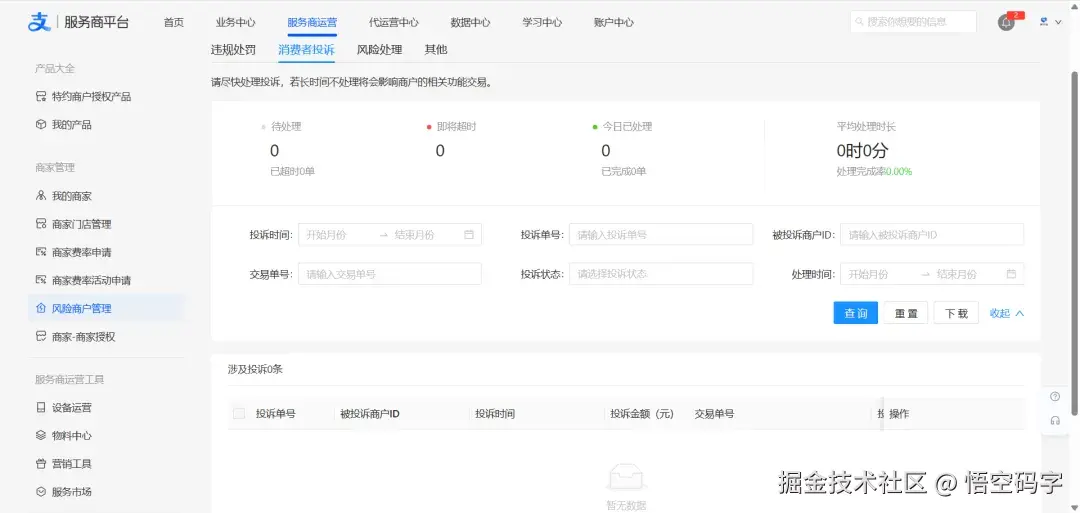Click calendar icon in 处理时间 field
Viewport: 1080px width, 513px height.
pos(1011,274)
